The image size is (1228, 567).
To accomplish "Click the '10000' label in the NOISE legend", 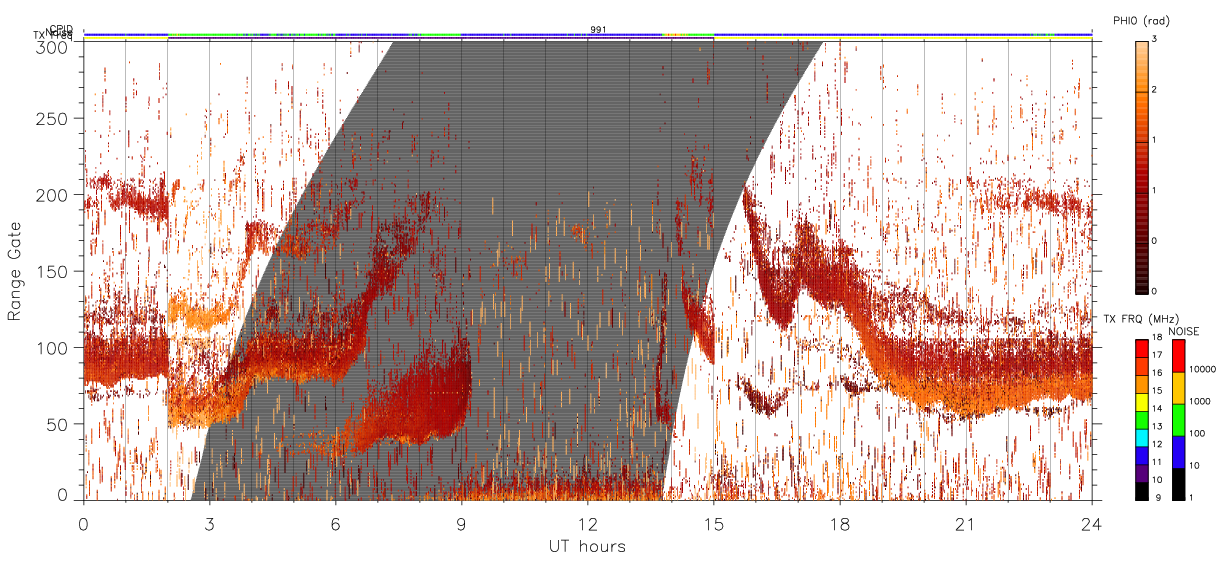I will [x=1202, y=369].
